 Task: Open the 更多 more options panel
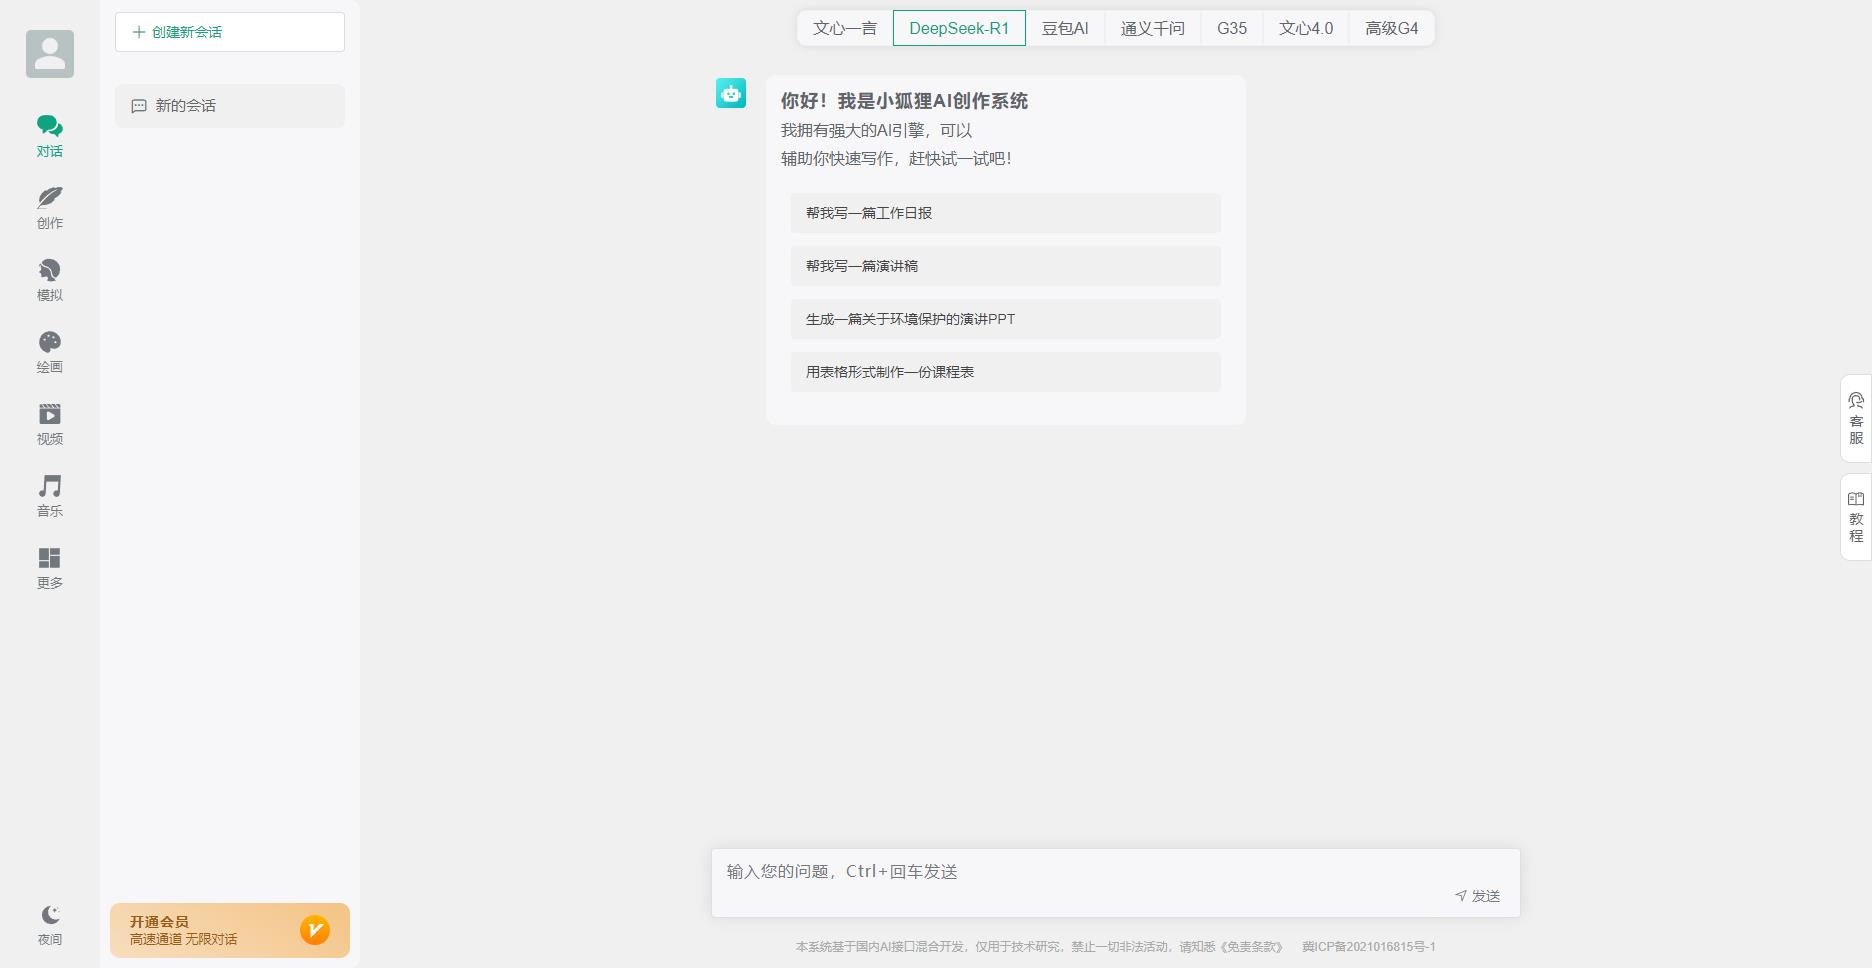point(49,568)
